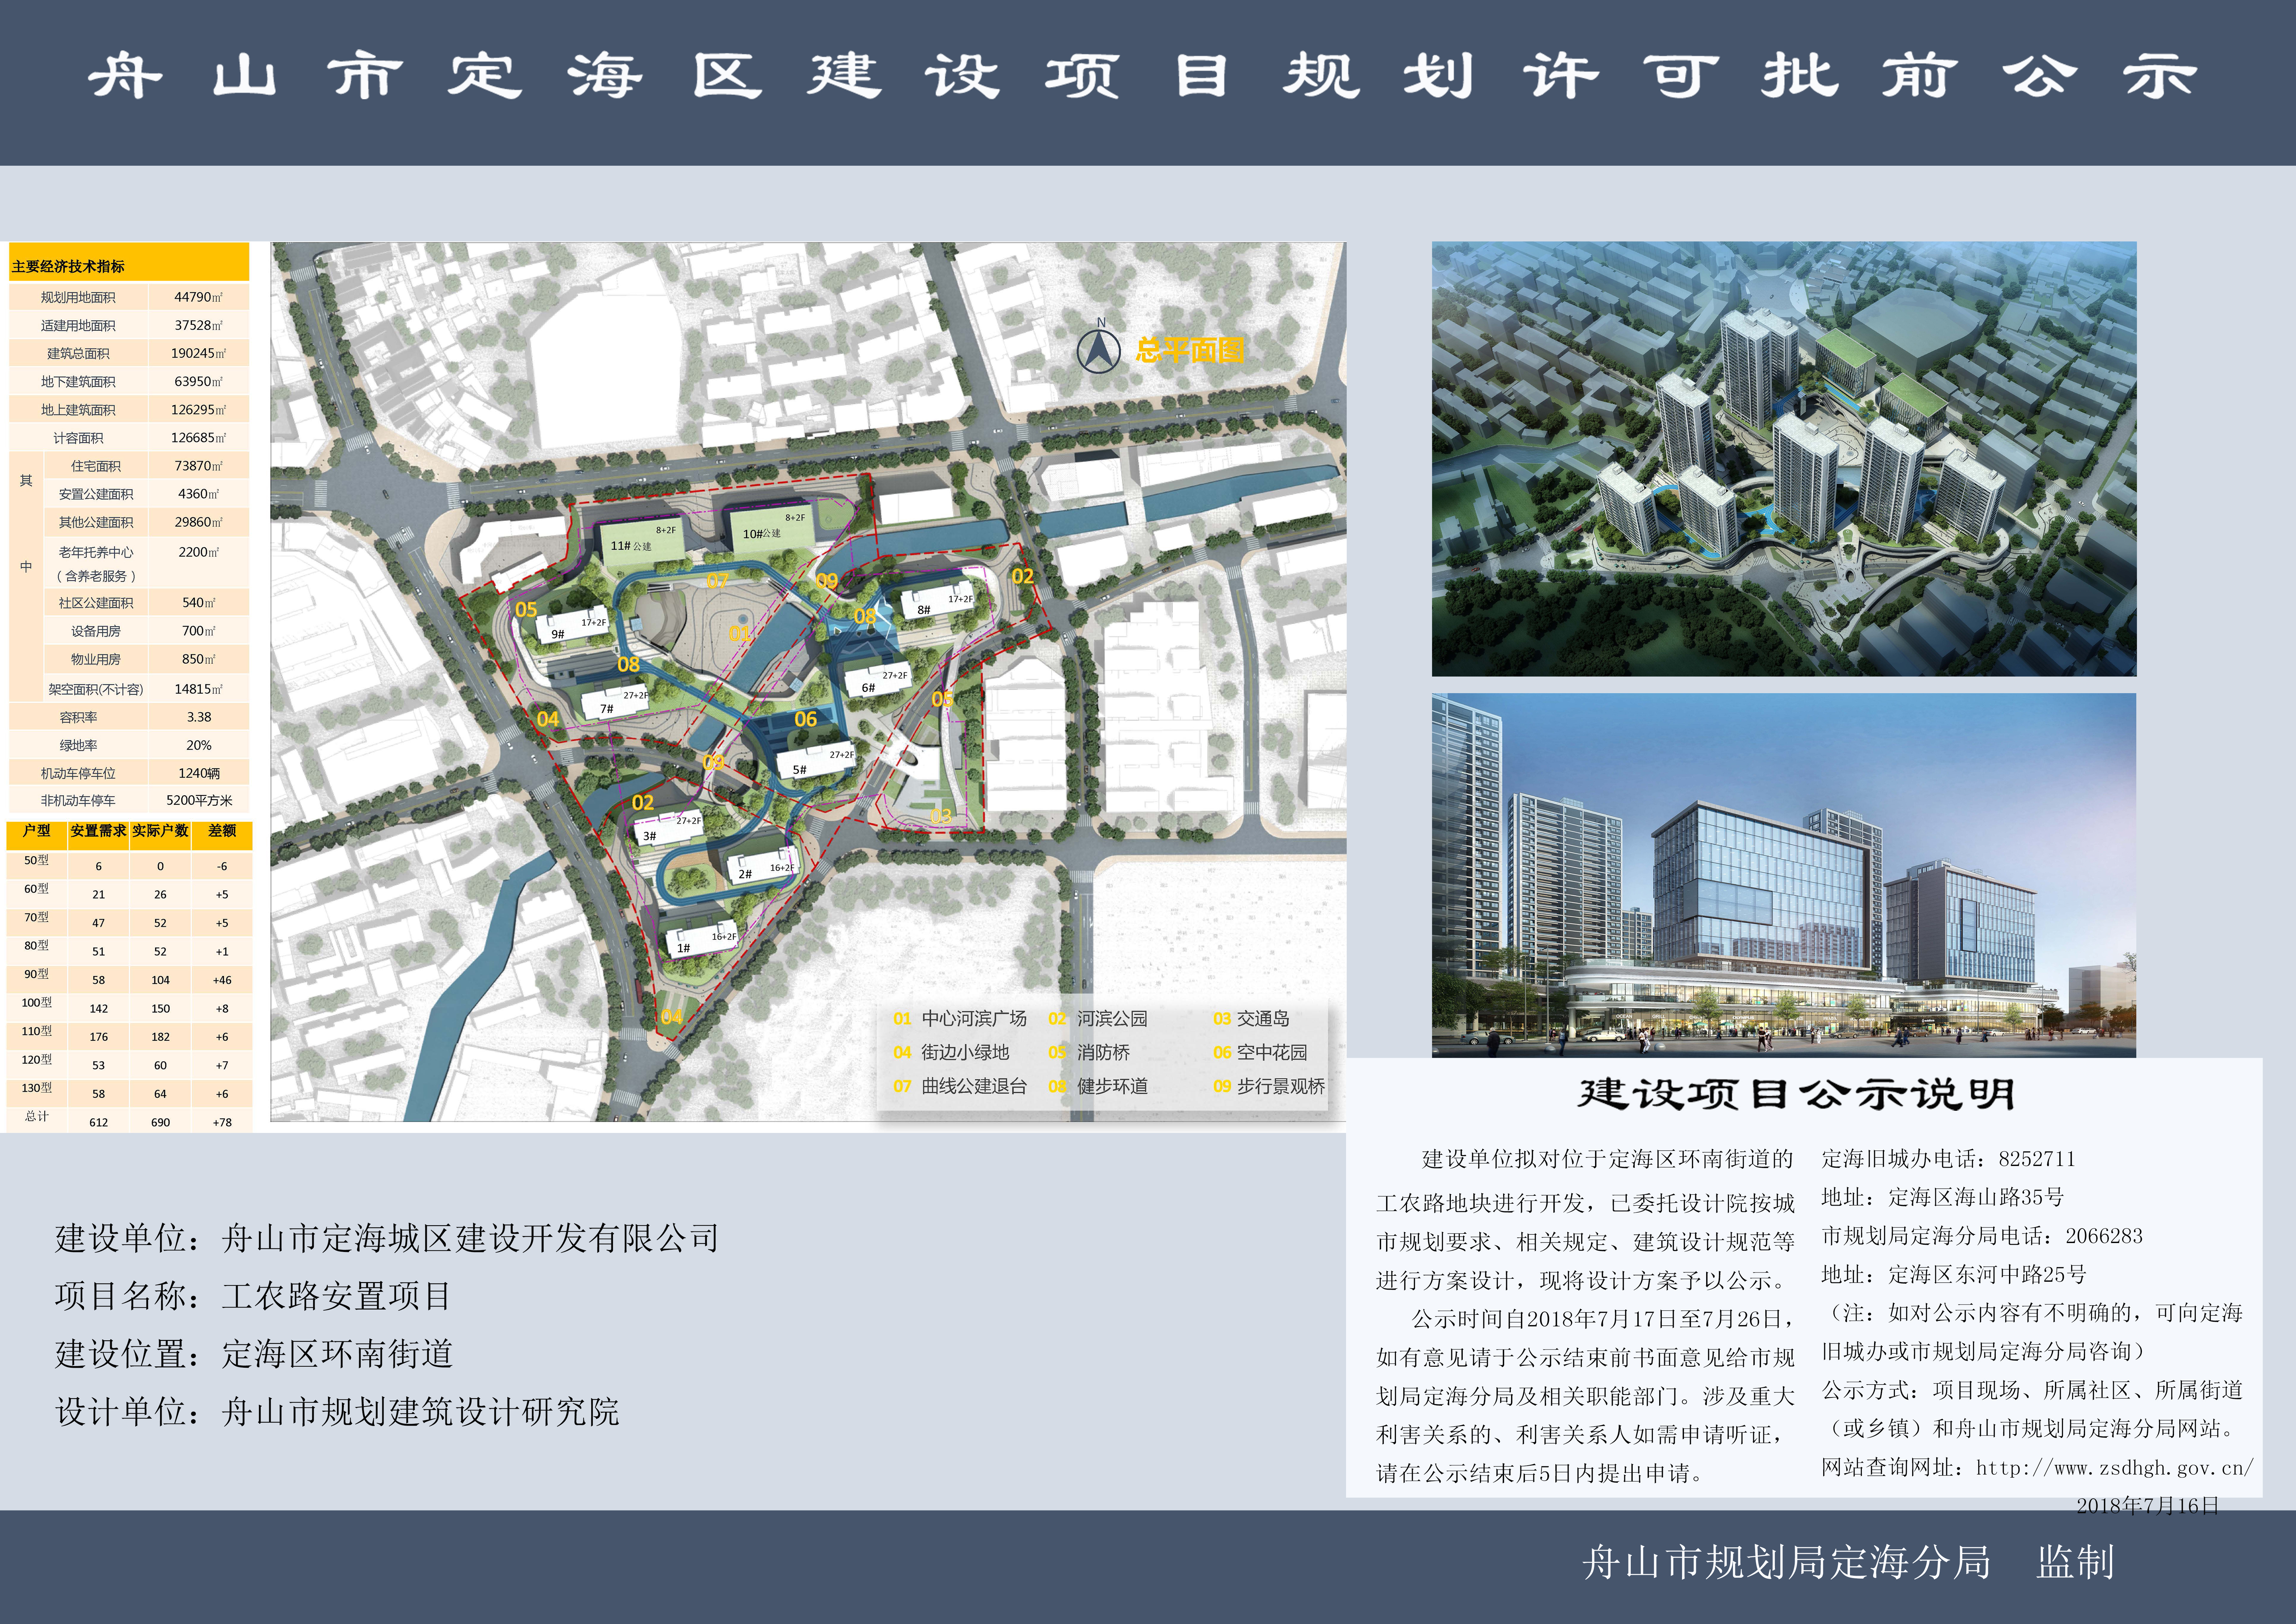This screenshot has height=1624, width=2296.
Task: Select the 110型 actual count 182
Action: tap(160, 1037)
